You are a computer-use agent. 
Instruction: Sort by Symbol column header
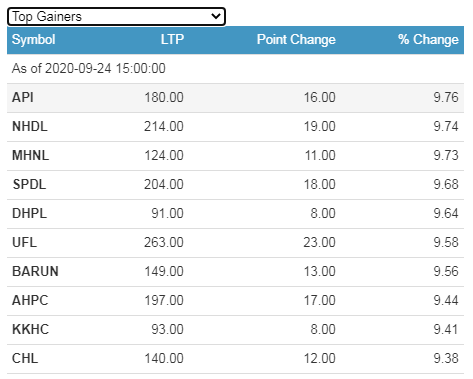click(x=33, y=40)
